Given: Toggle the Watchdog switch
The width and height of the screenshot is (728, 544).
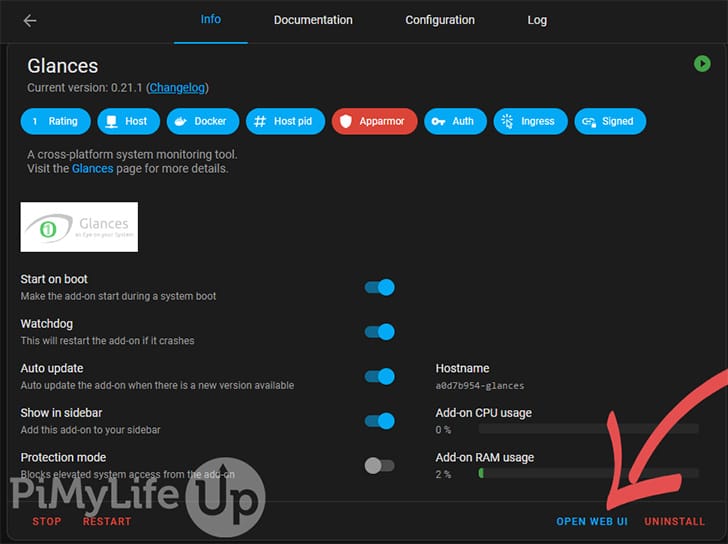Looking at the screenshot, I should point(380,332).
